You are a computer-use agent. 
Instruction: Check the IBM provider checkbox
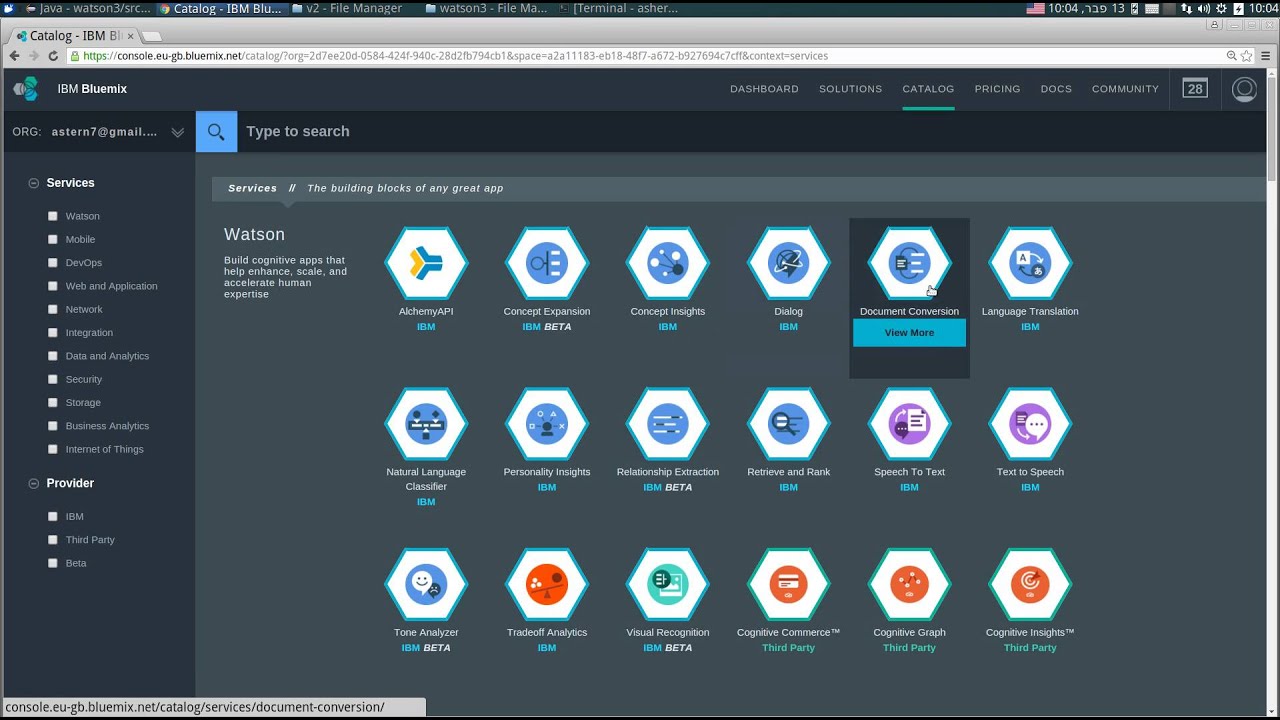(x=53, y=516)
